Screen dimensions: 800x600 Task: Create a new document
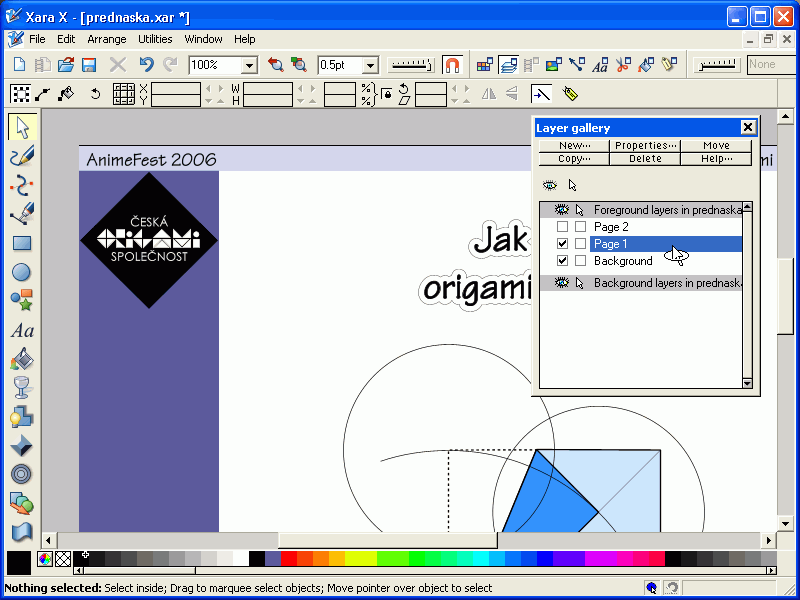(19, 65)
